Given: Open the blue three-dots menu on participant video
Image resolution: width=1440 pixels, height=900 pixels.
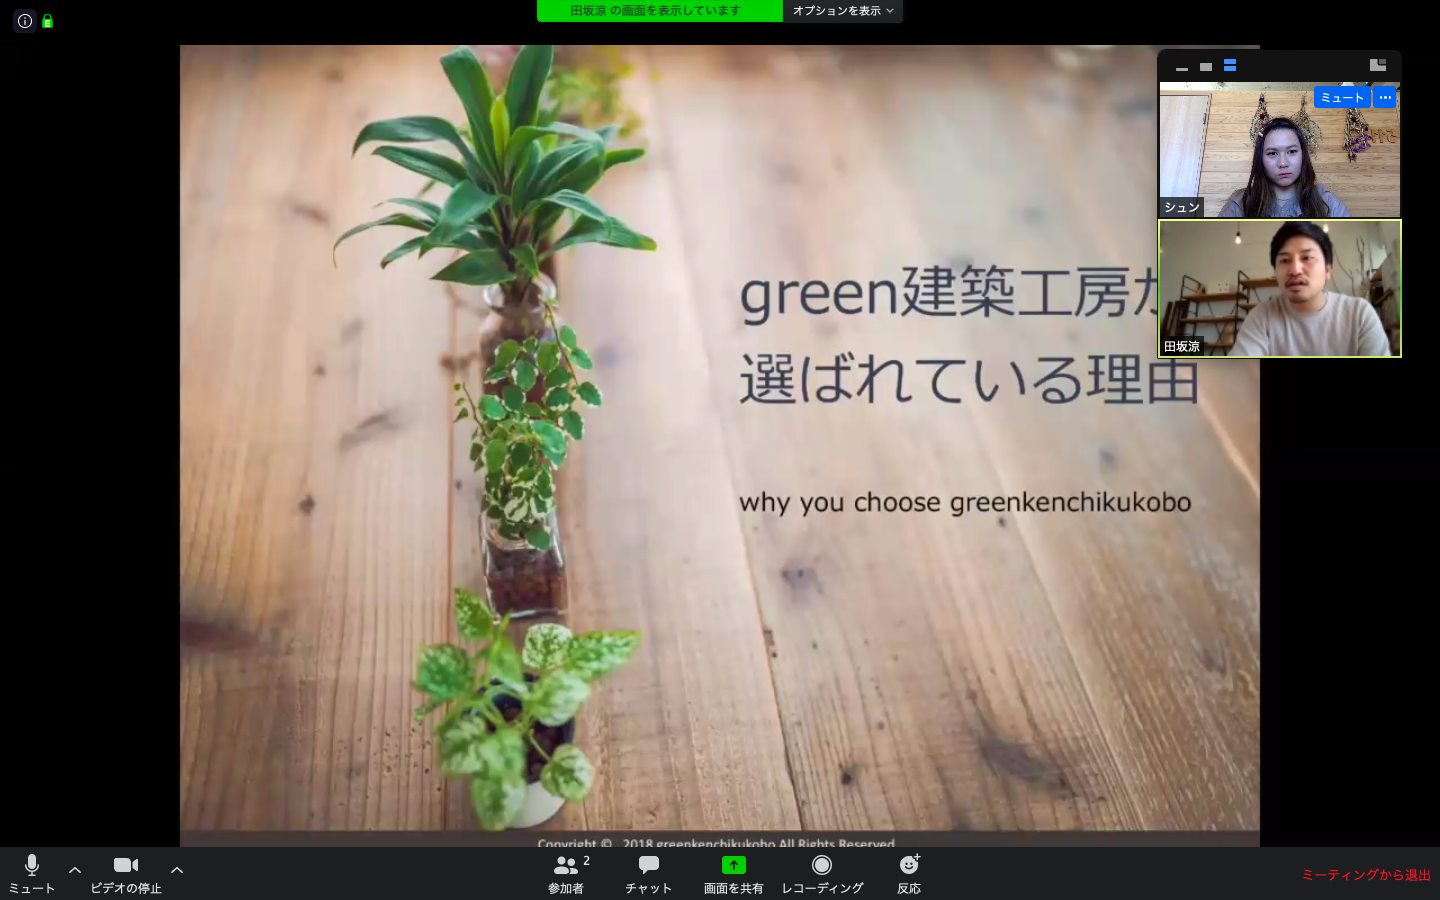Looking at the screenshot, I should click(x=1385, y=97).
